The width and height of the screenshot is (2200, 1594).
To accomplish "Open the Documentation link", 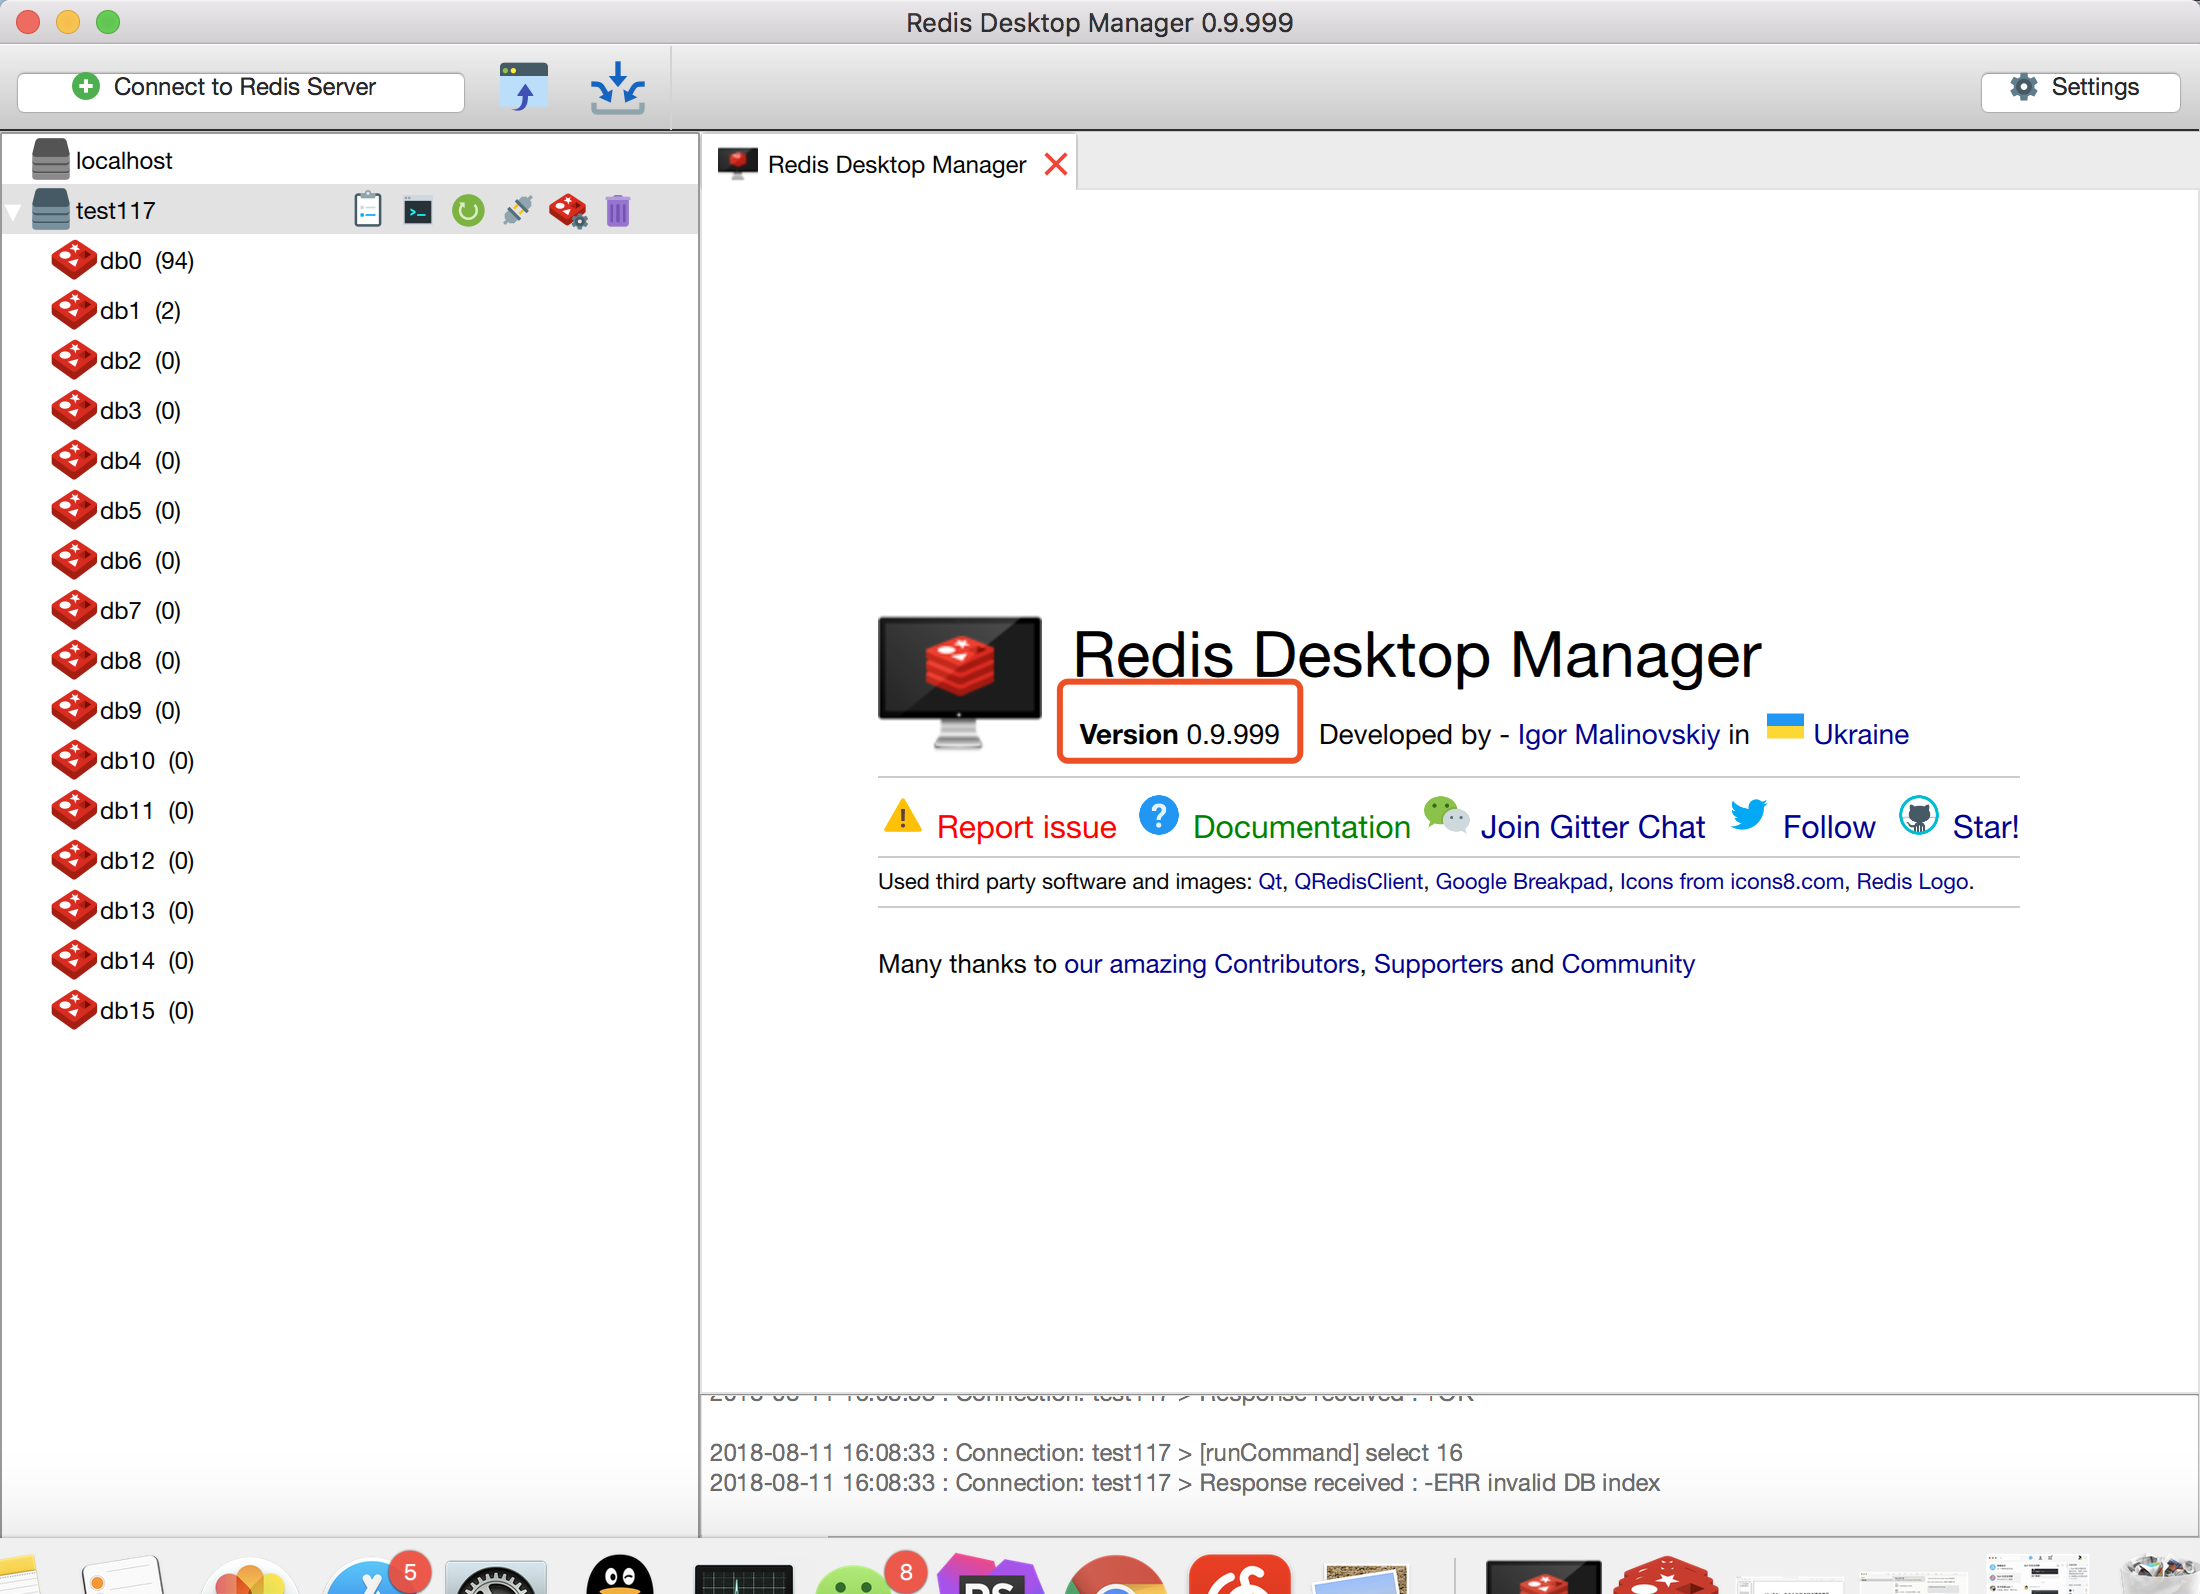I will [x=1301, y=827].
